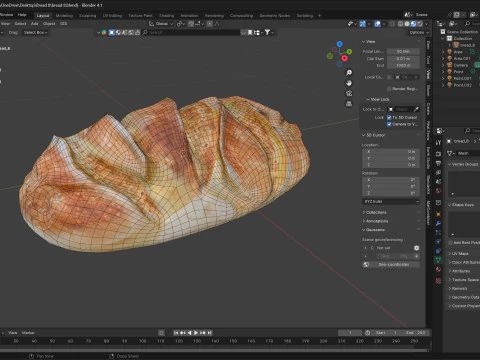
Task: Click the blue Z axis on navigation gizmo
Action: coord(339,44)
